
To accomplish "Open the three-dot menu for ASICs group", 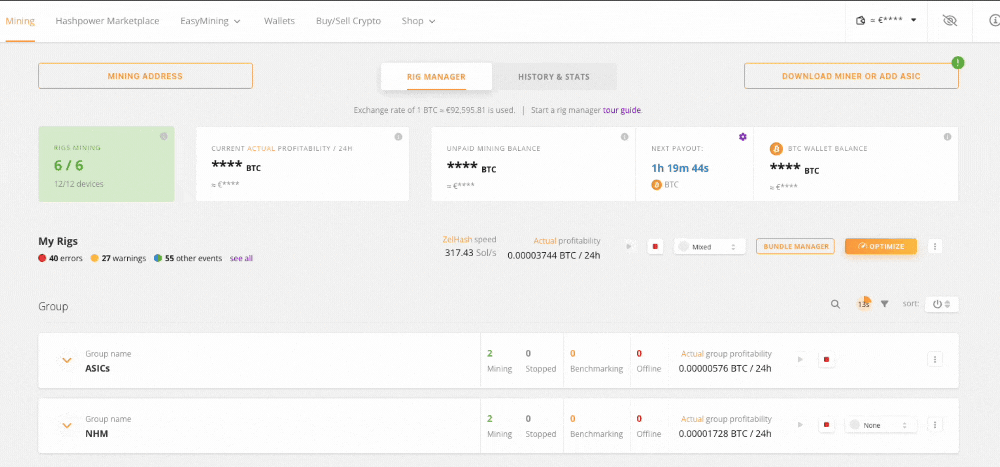I will pyautogui.click(x=935, y=359).
